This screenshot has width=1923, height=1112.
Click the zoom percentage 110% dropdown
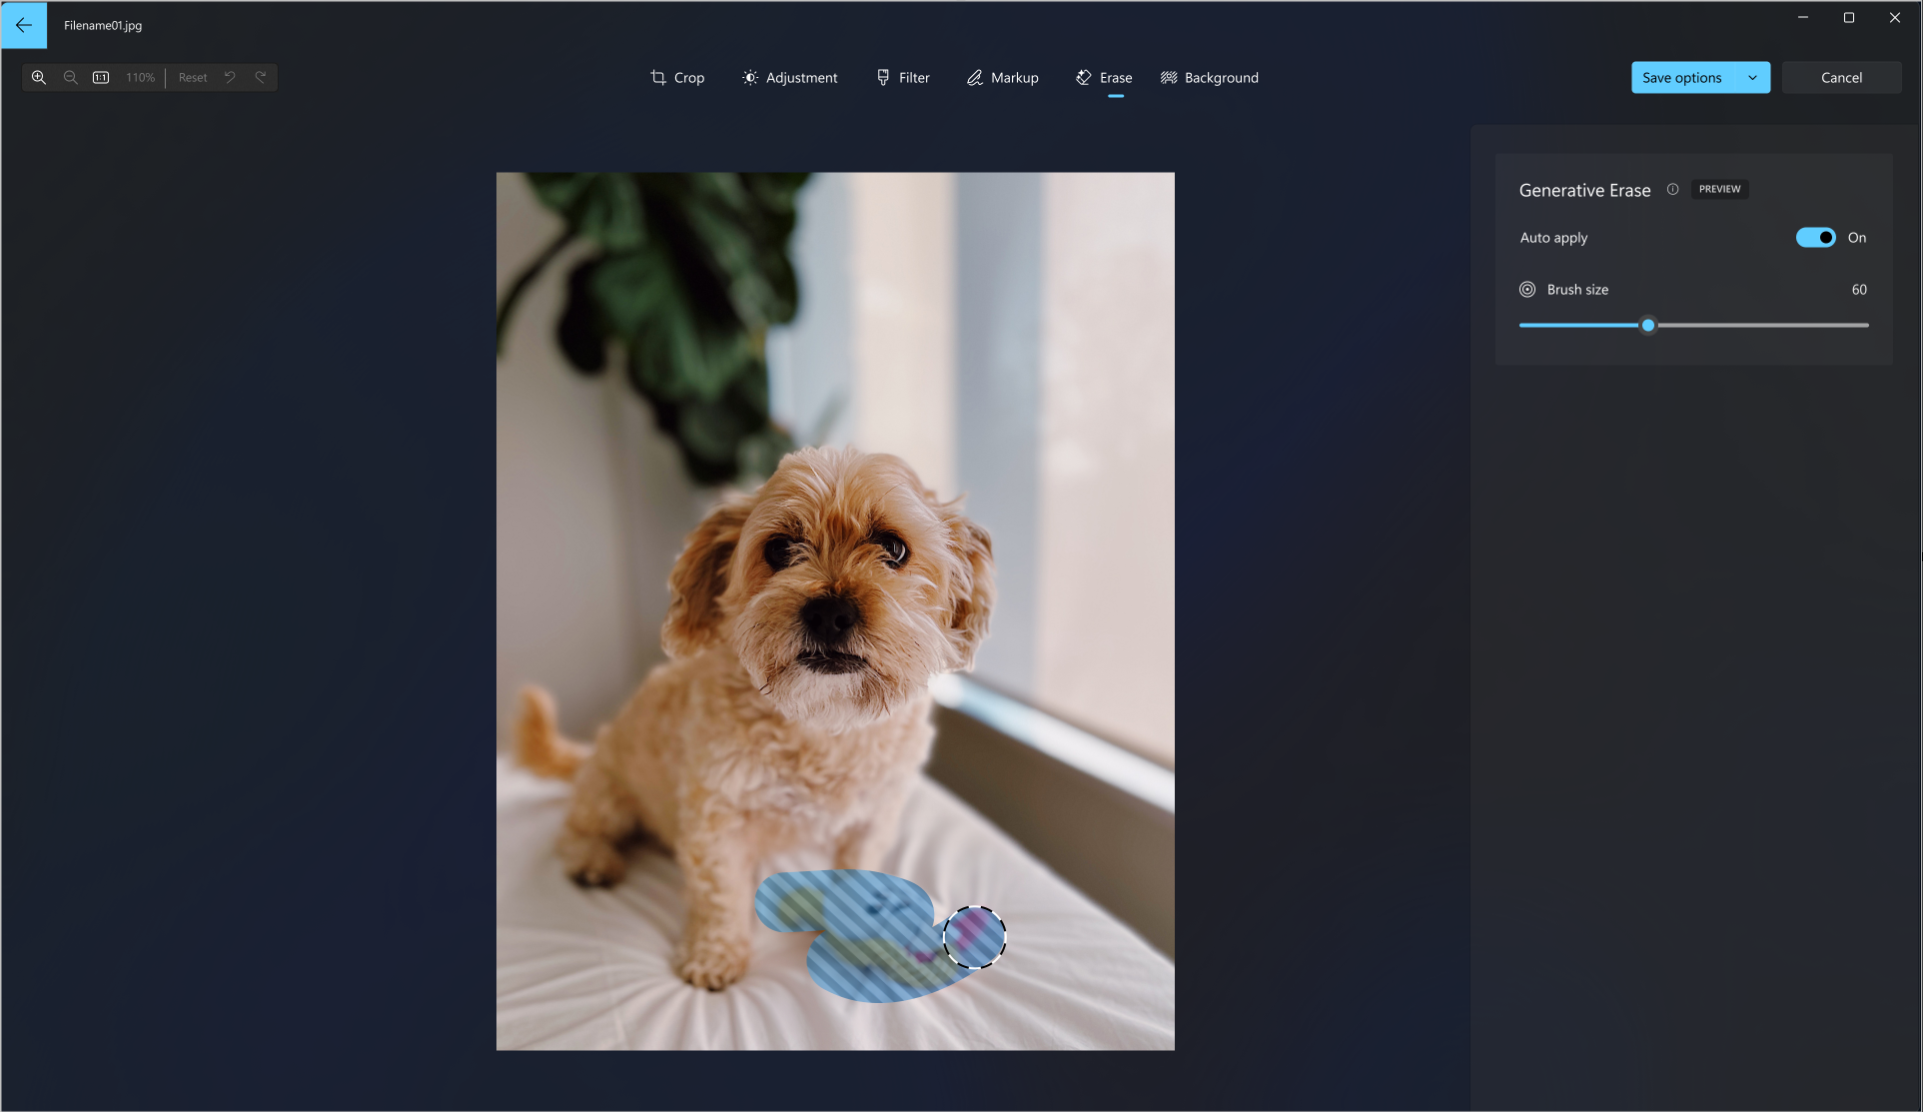[139, 77]
